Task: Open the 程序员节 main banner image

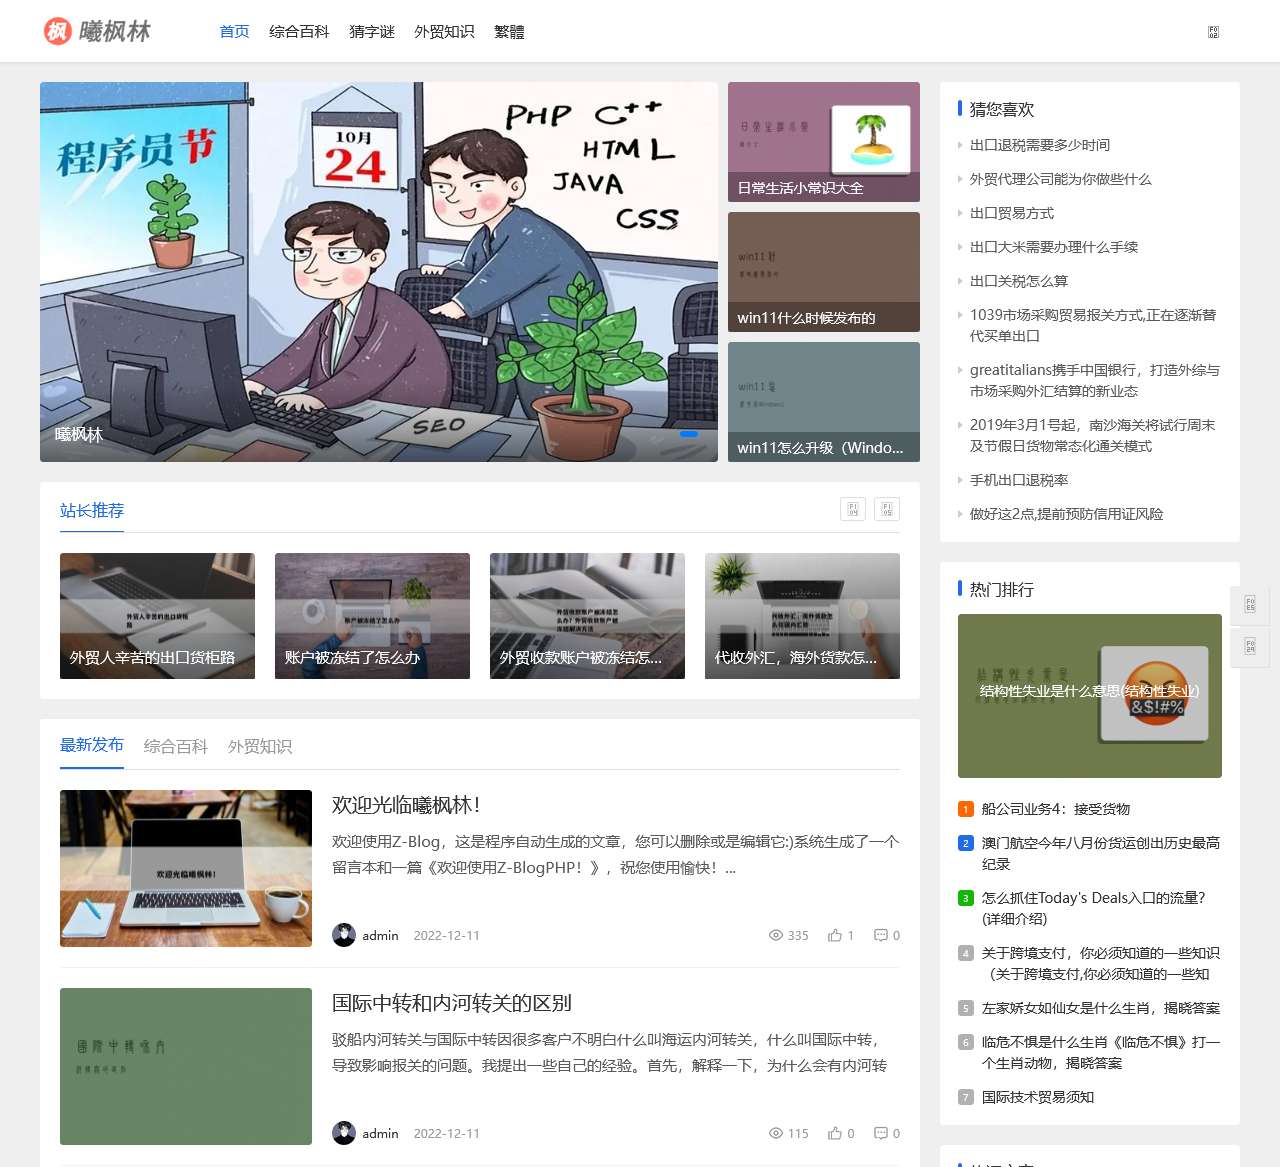Action: (x=379, y=272)
